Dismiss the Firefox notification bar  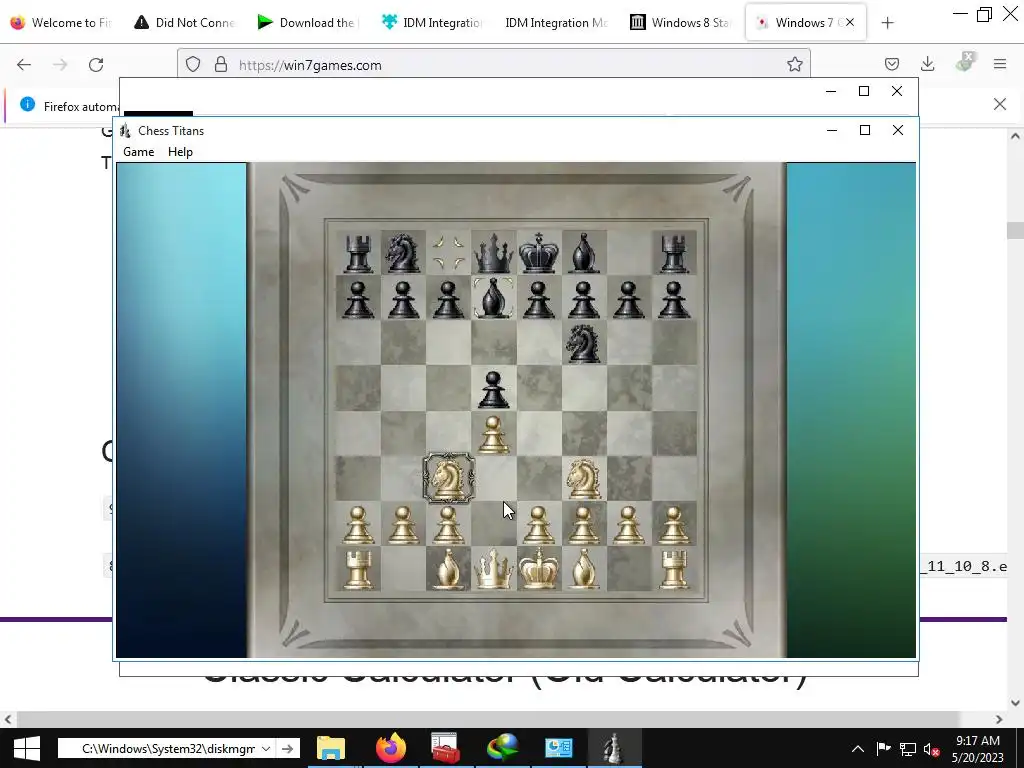pyautogui.click(x=999, y=104)
